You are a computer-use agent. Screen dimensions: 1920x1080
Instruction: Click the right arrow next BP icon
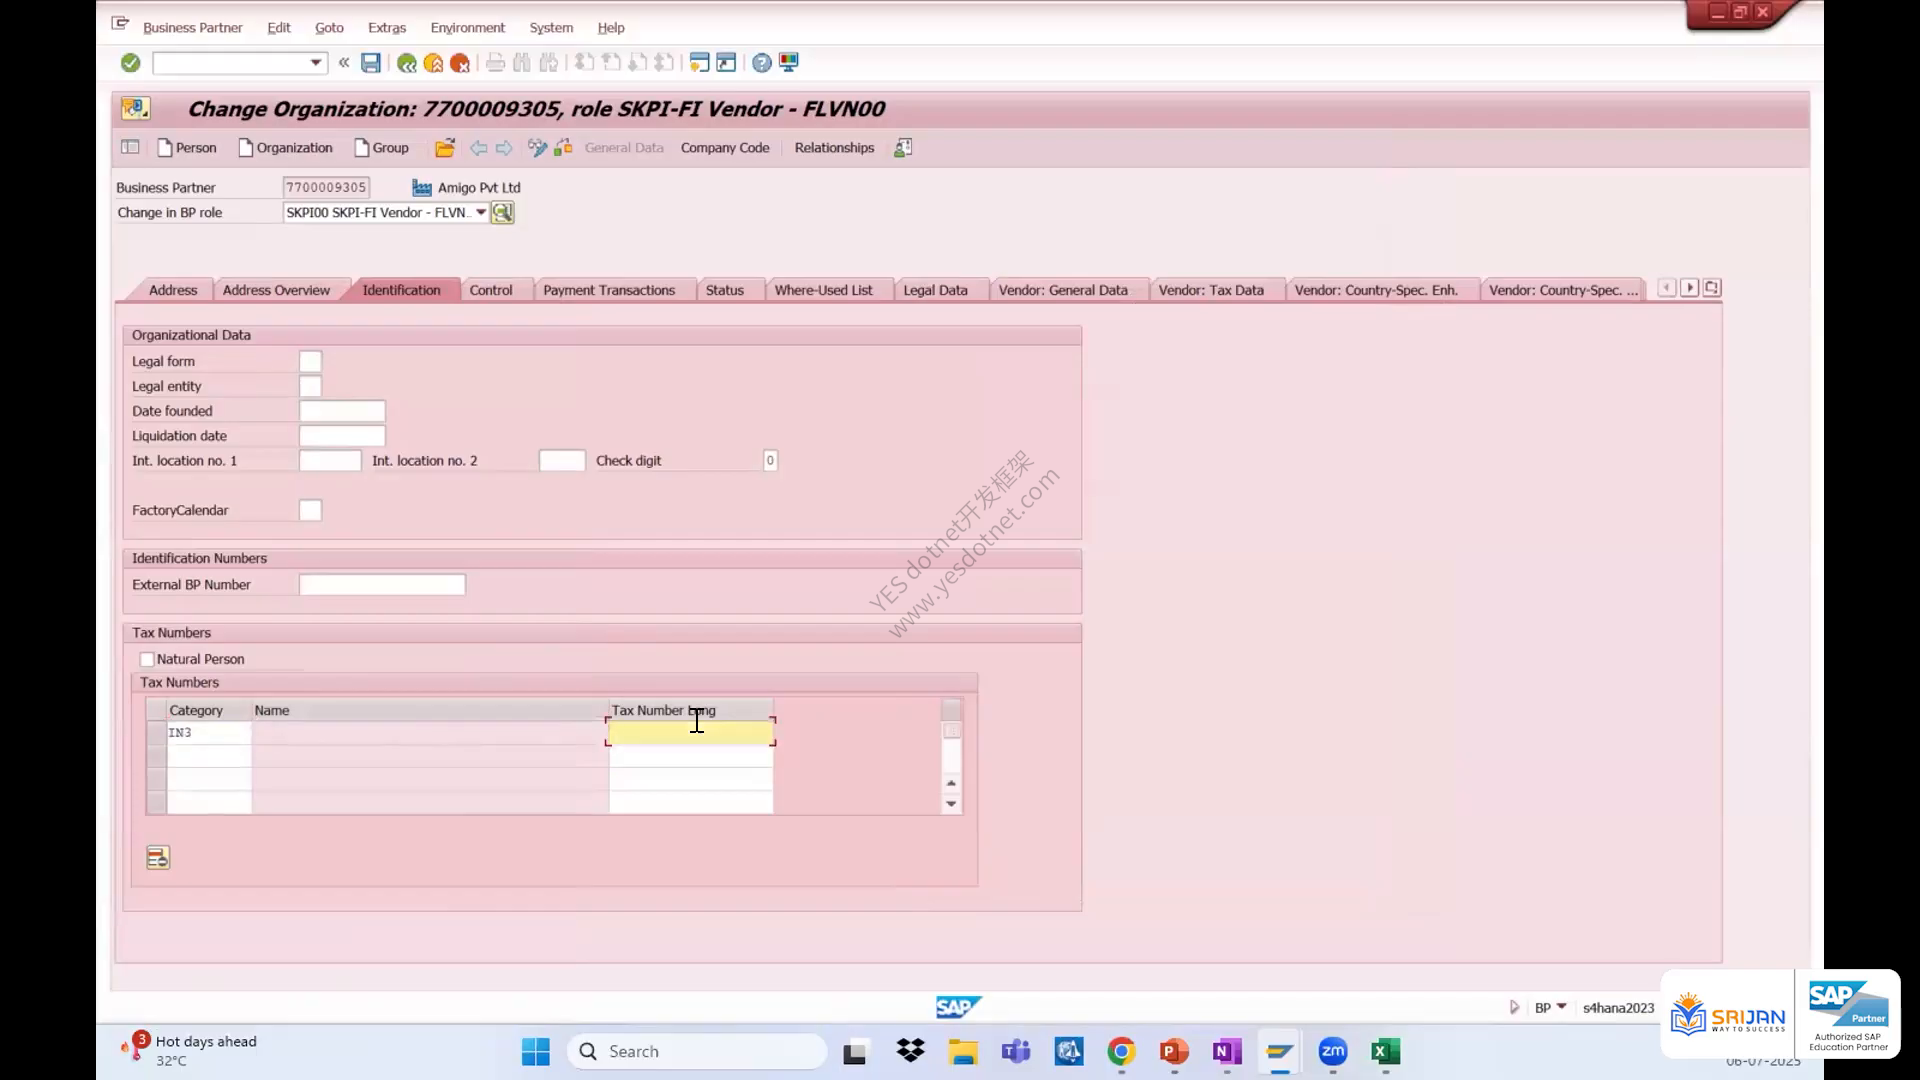tap(504, 148)
